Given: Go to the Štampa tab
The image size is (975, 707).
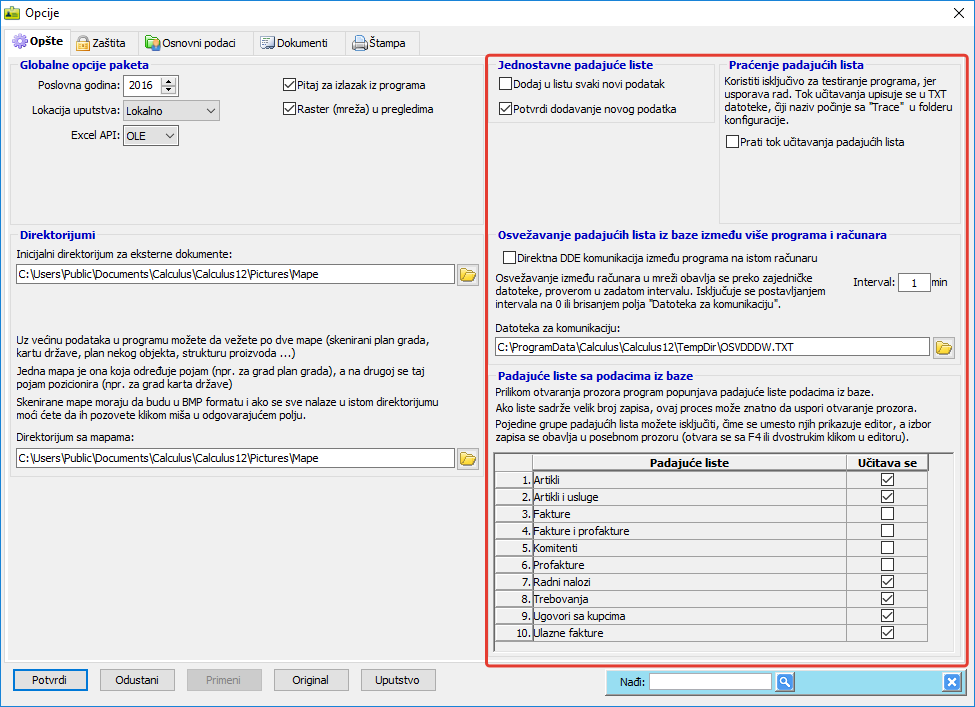Looking at the screenshot, I should point(382,43).
